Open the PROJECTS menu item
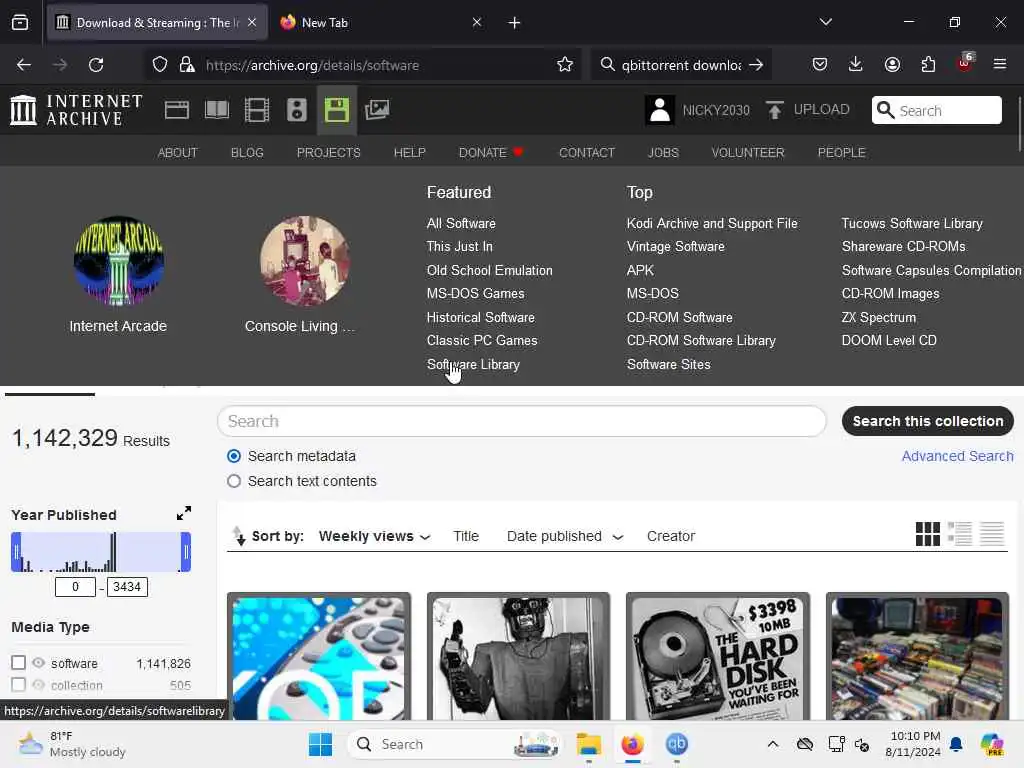 [x=328, y=152]
